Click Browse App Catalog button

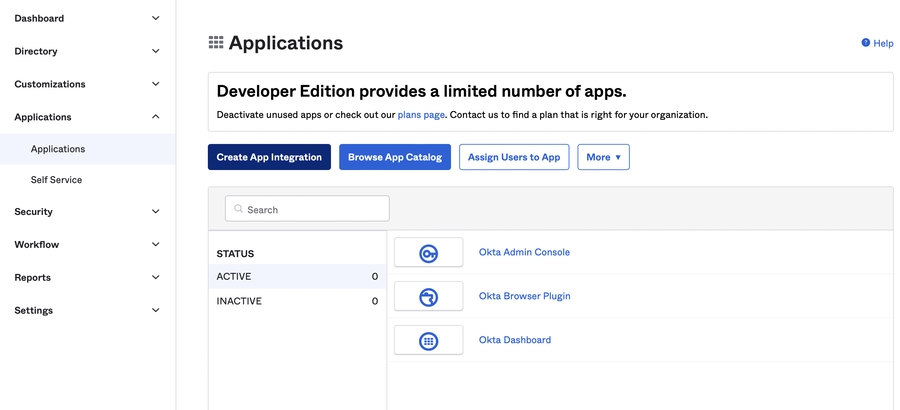click(x=395, y=157)
